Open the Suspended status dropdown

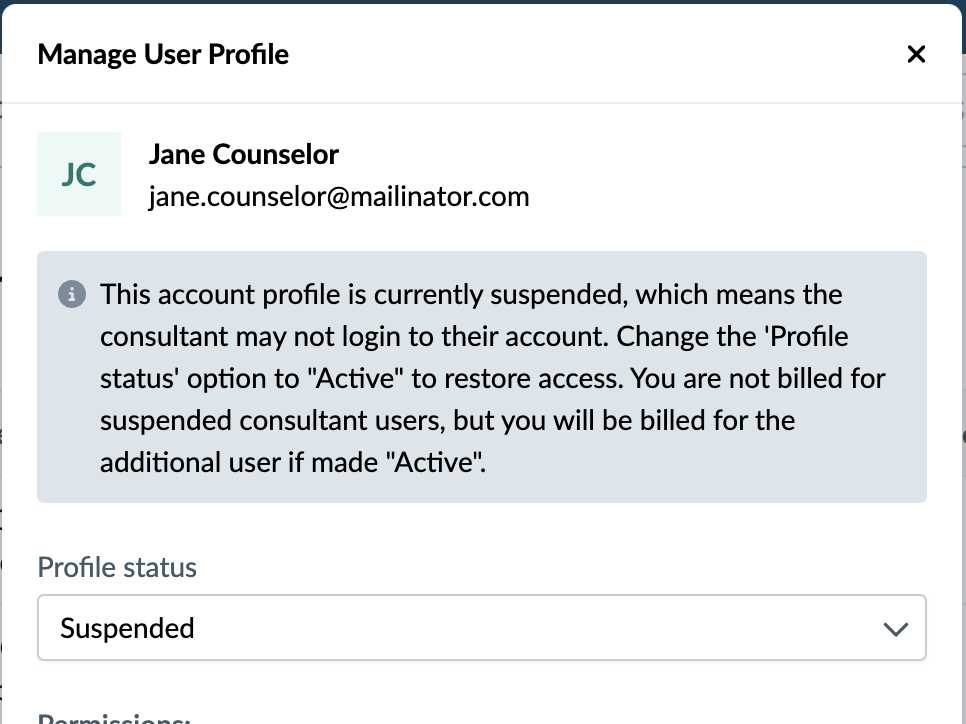click(x=481, y=628)
